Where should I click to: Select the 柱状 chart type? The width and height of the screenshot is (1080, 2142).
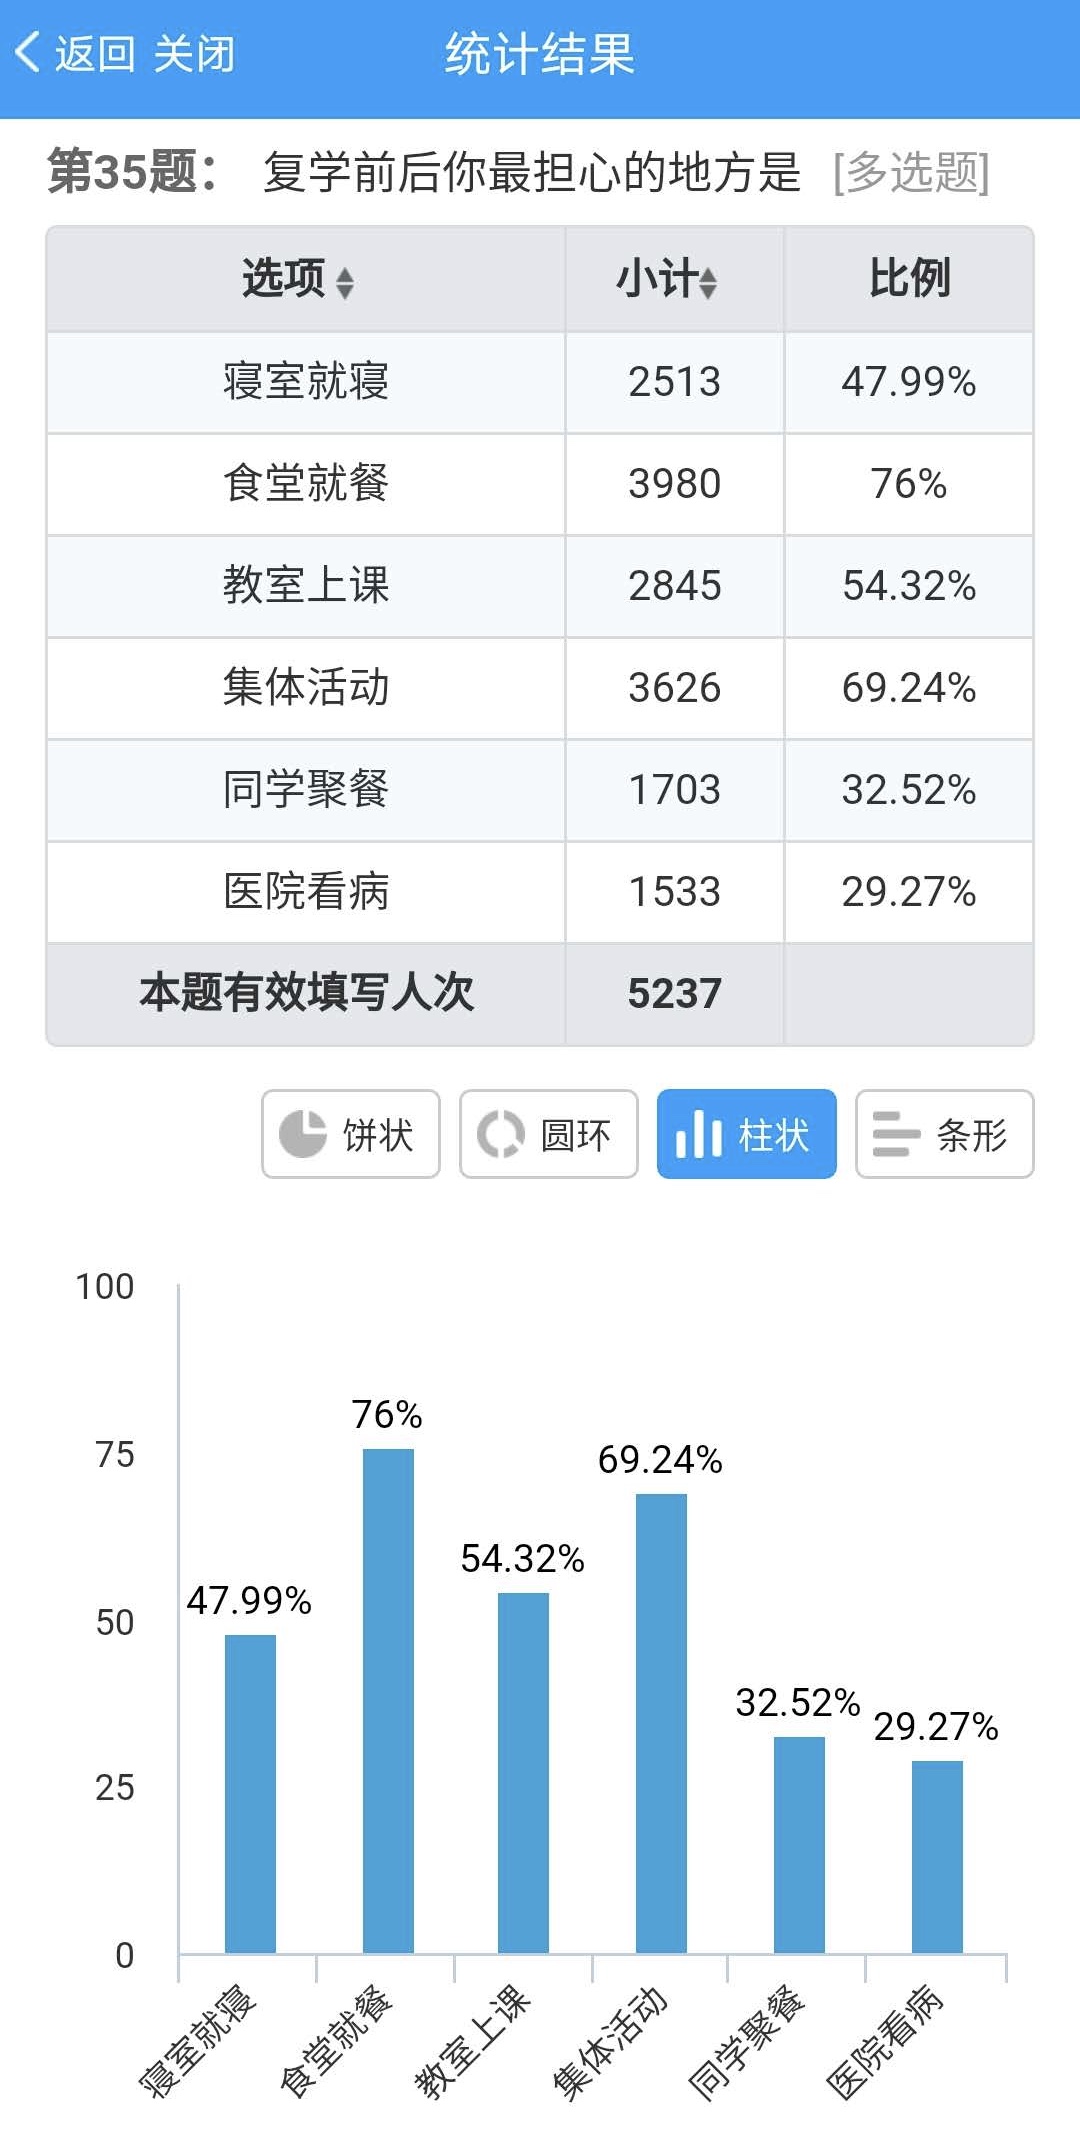click(747, 1134)
